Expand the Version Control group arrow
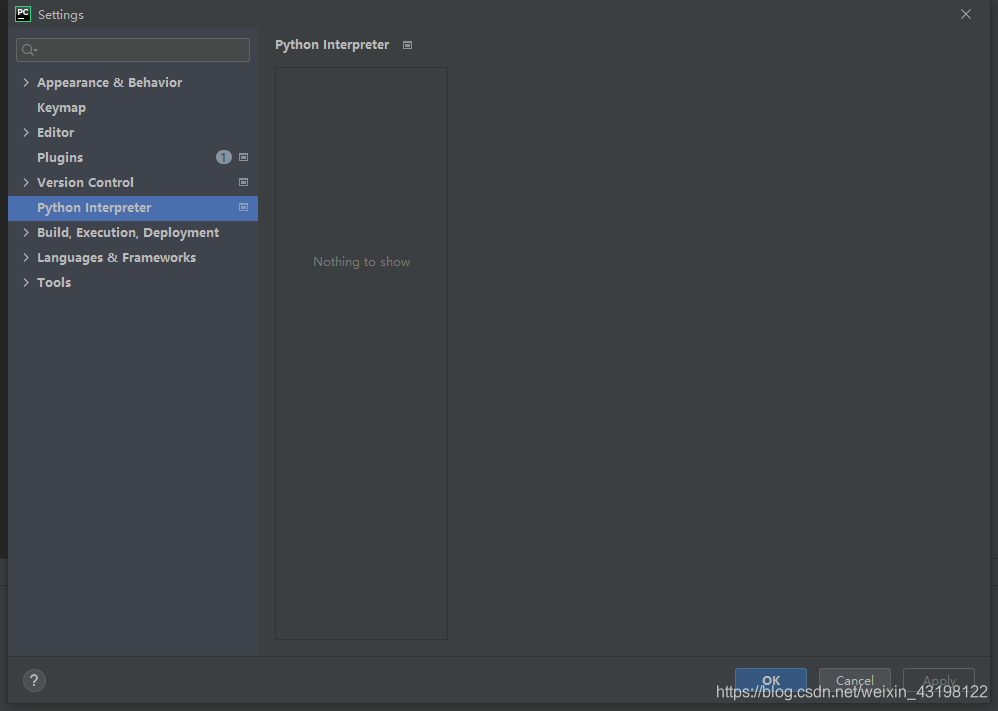This screenshot has height=711, width=998. [26, 183]
